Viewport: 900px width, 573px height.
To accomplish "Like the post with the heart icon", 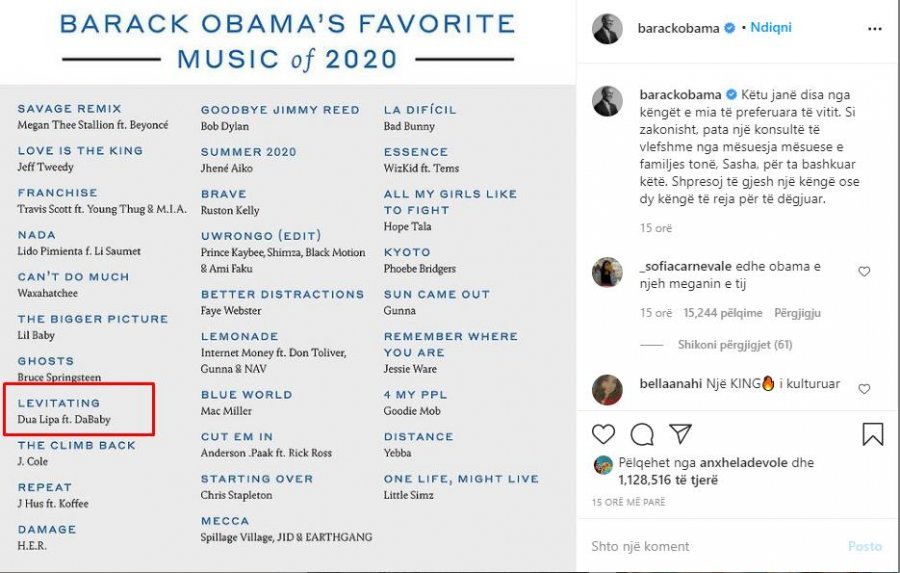I will pos(603,434).
